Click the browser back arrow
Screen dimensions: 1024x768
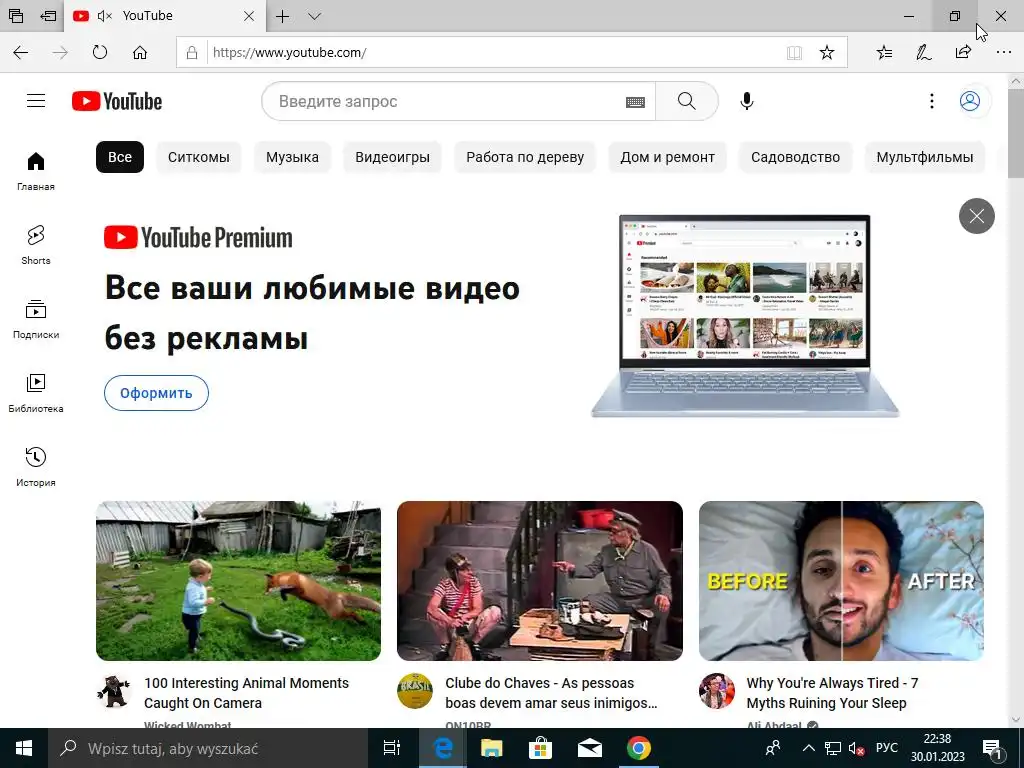(x=21, y=53)
